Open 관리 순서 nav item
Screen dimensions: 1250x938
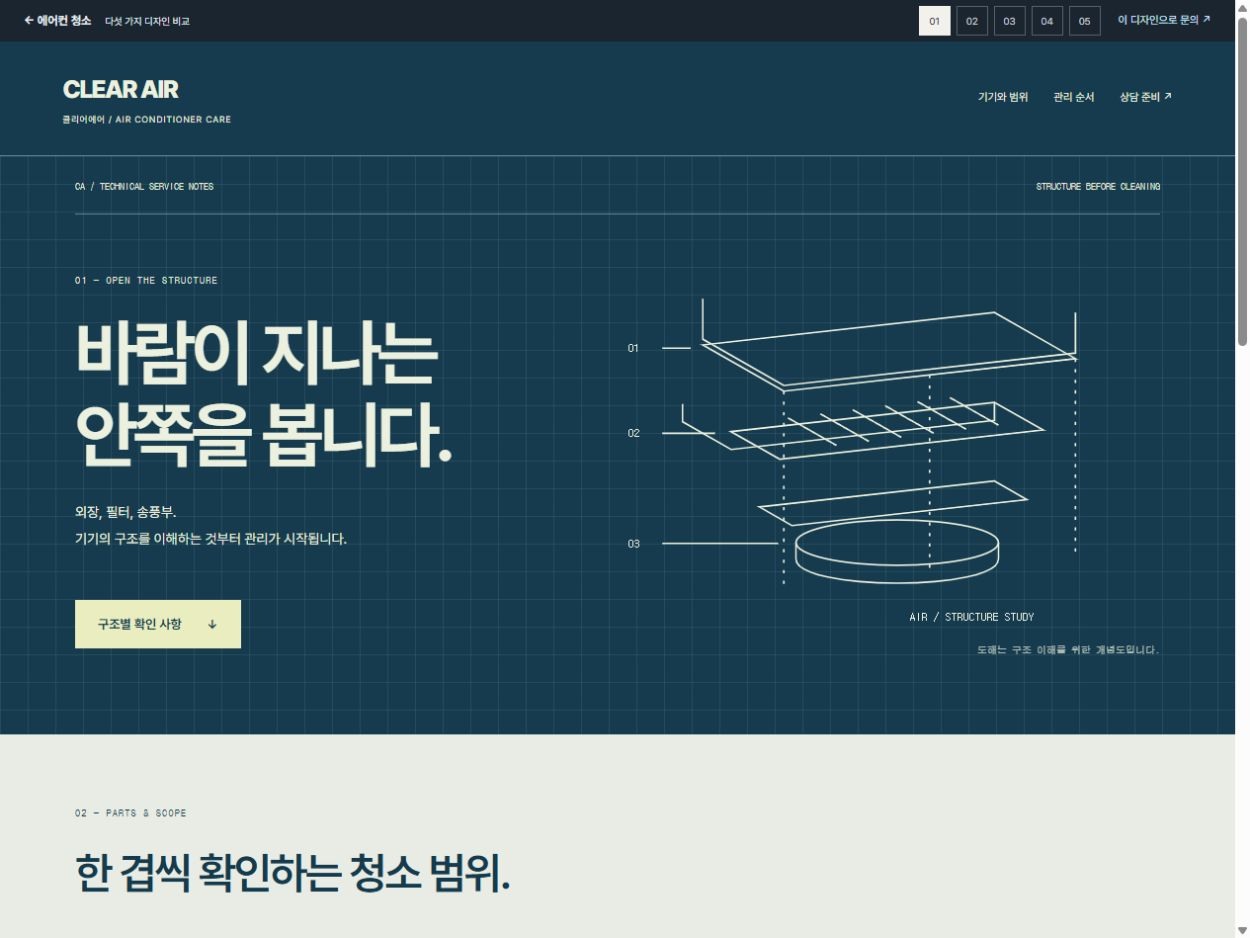click(1074, 97)
